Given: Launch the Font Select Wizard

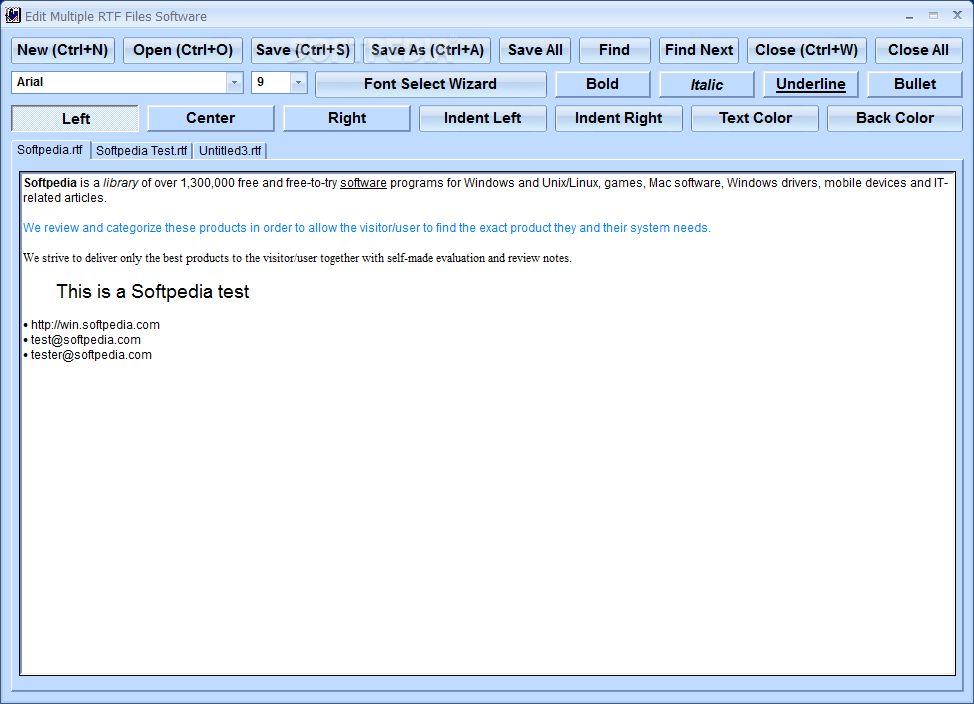Looking at the screenshot, I should point(430,84).
